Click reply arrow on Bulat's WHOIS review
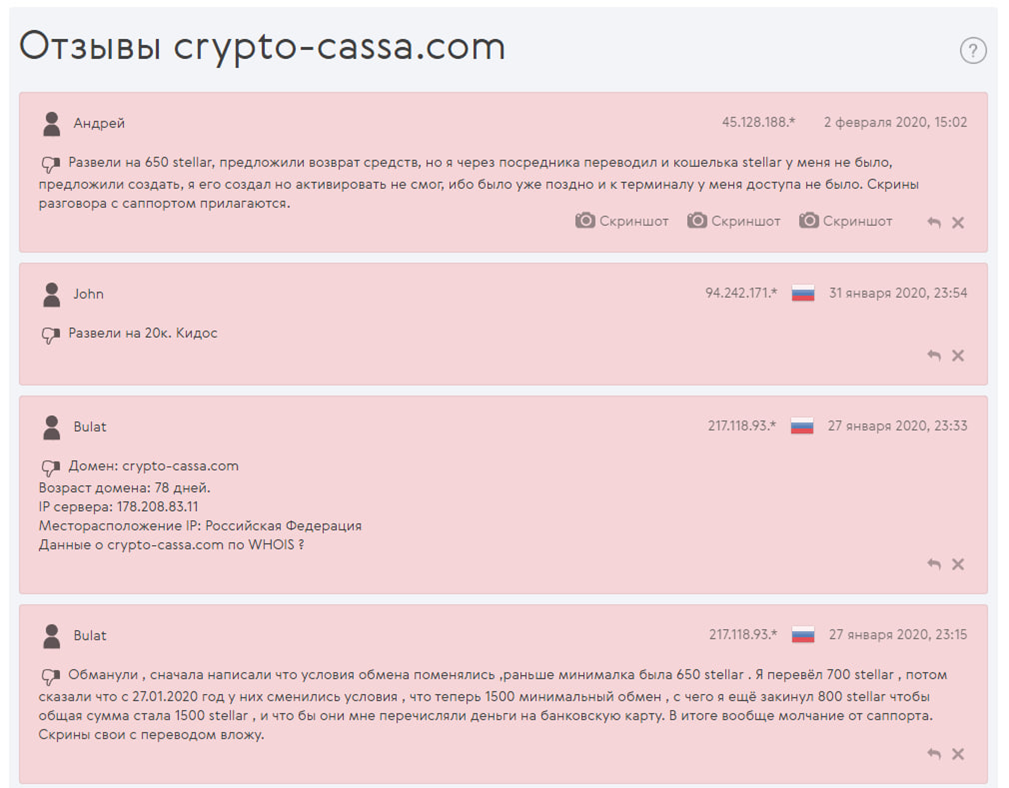Image resolution: width=1009 pixels, height=788 pixels. 934,565
